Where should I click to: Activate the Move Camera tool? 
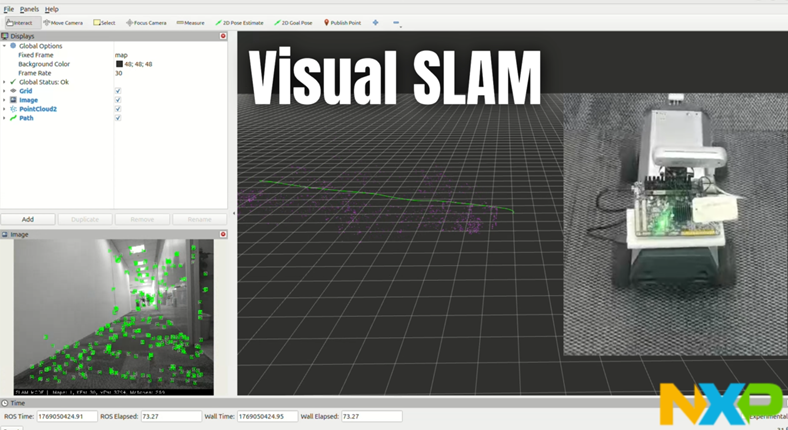click(63, 22)
